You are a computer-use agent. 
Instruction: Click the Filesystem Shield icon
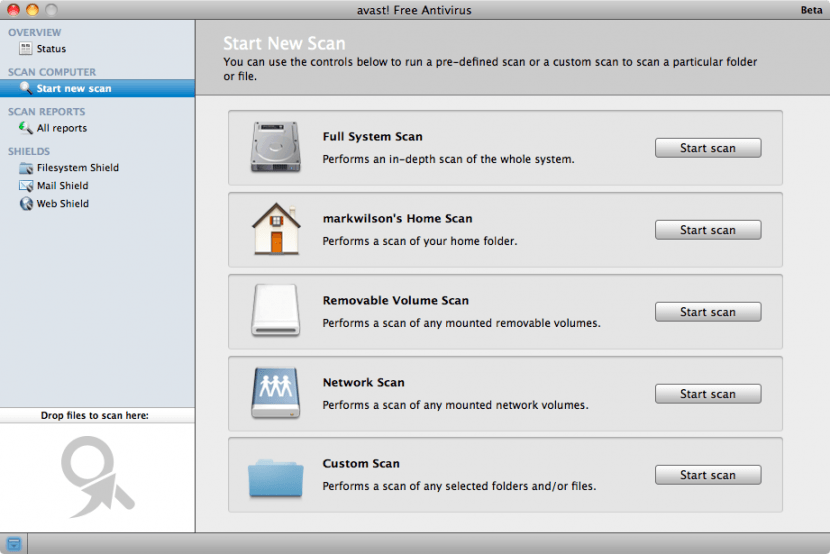26,168
